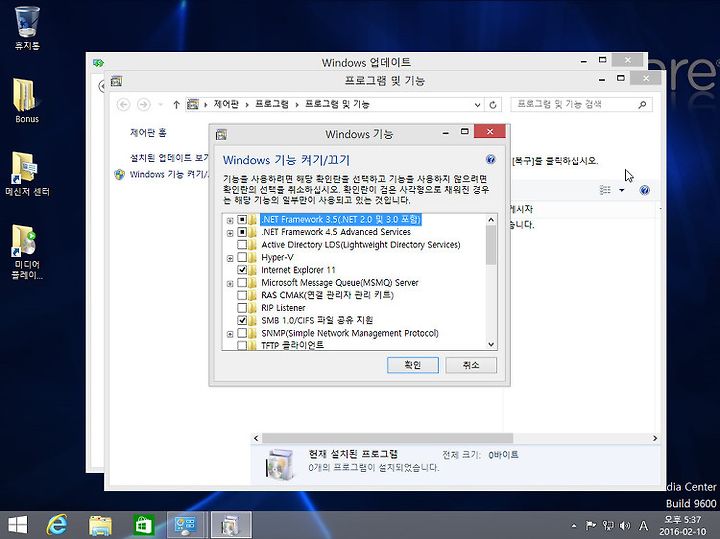
Task: Open the Bonus folder on desktop
Action: pos(27,101)
